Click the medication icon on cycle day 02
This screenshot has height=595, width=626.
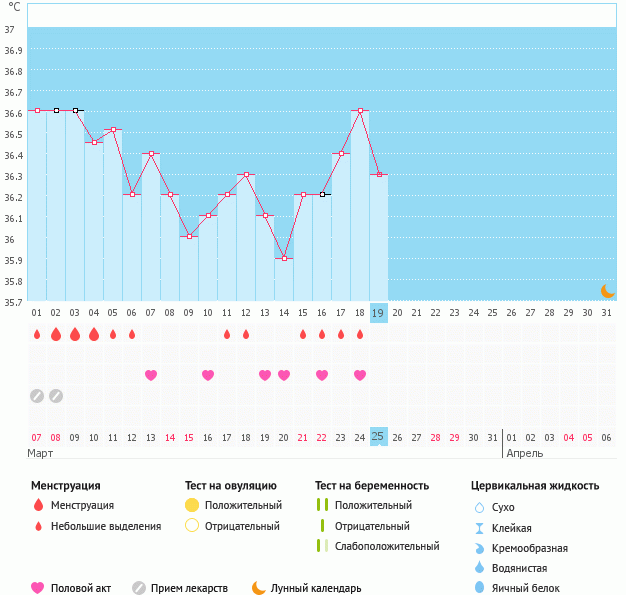tap(56, 395)
